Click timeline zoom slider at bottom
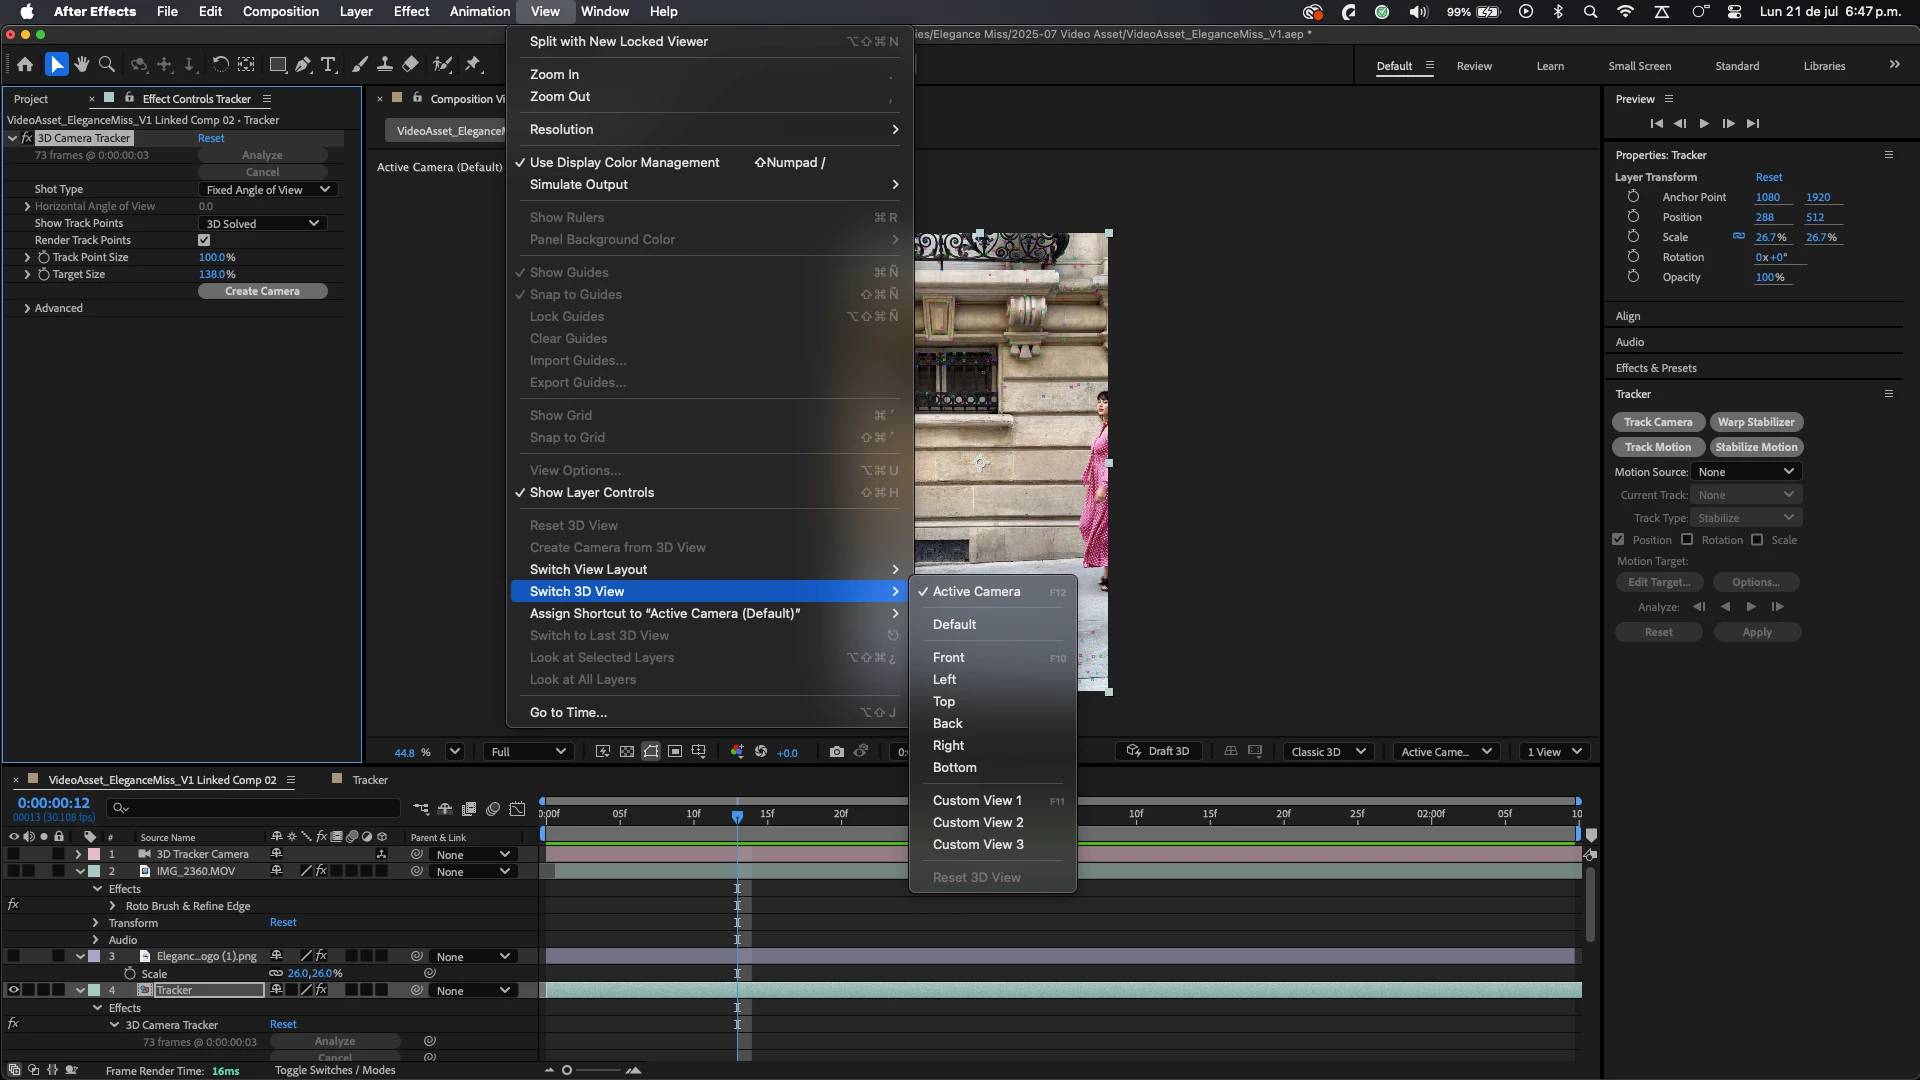This screenshot has width=1920, height=1080. click(x=567, y=1070)
